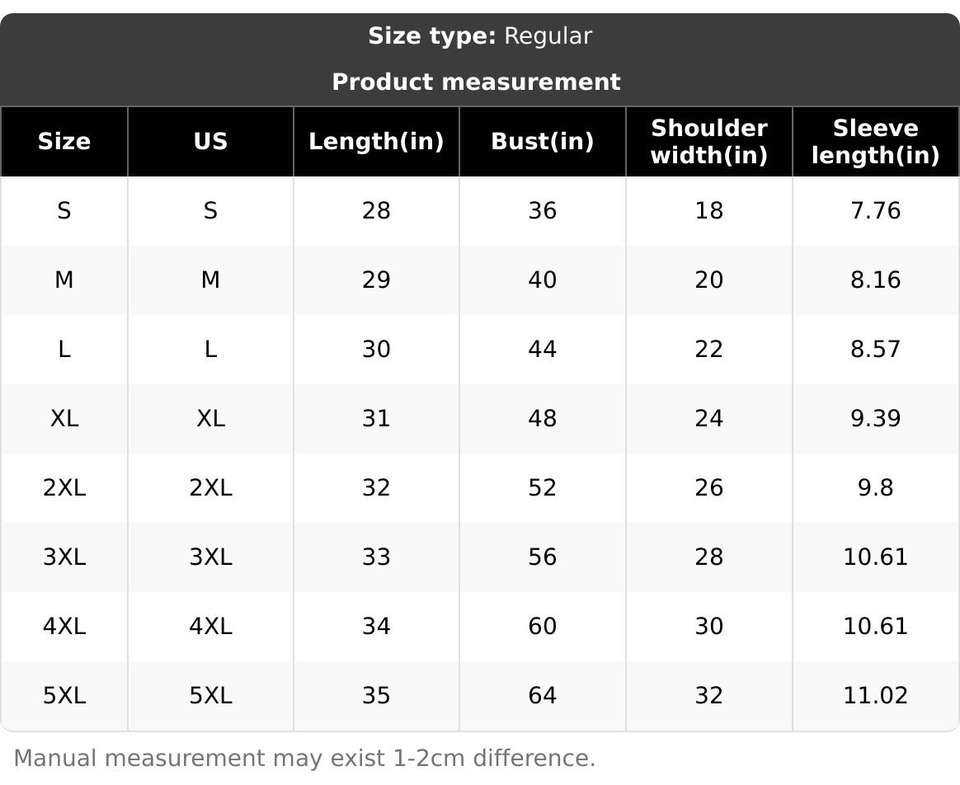Click sleeve length value 9.8
Image resolution: width=960 pixels, height=785 pixels.
click(x=876, y=488)
